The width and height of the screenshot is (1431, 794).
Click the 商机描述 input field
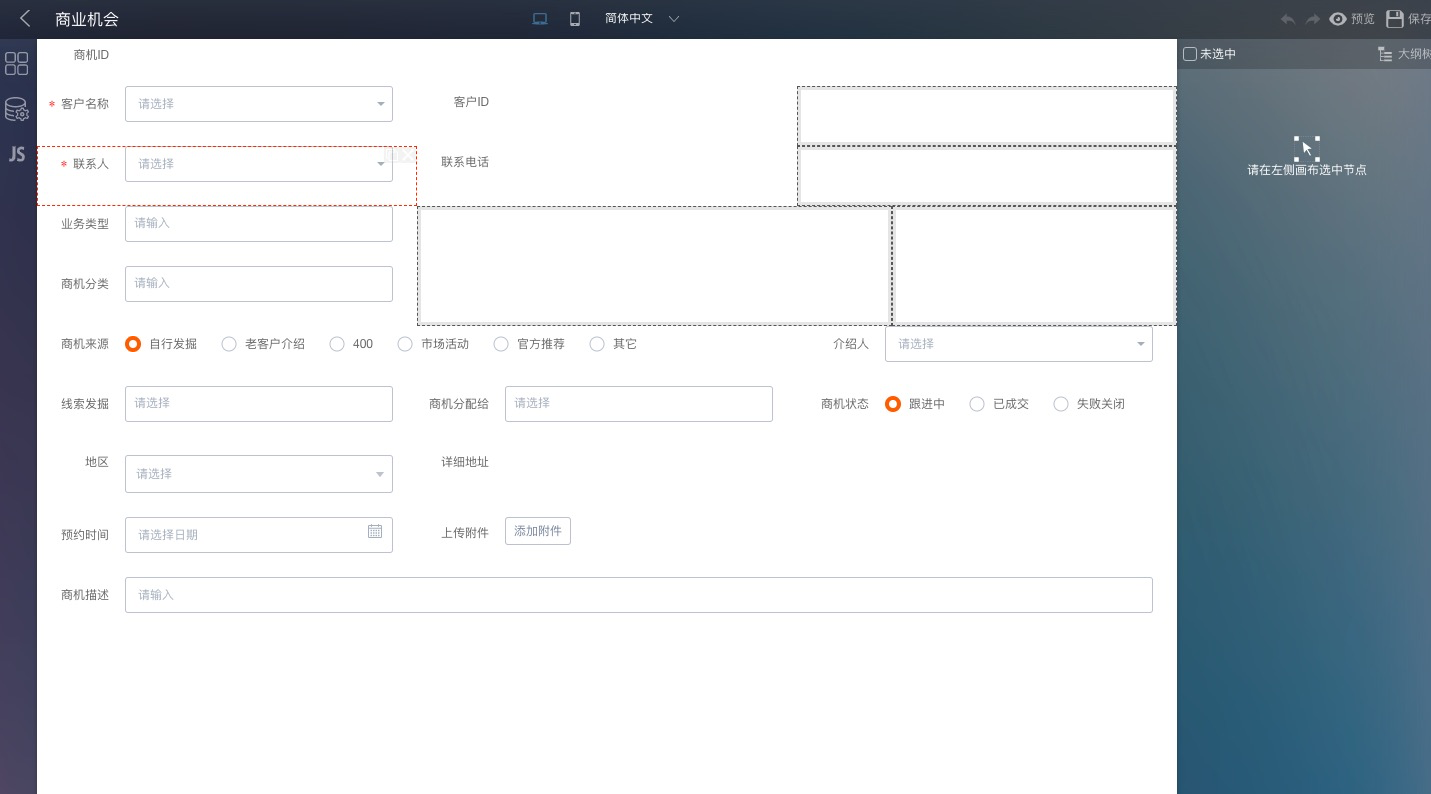point(639,595)
